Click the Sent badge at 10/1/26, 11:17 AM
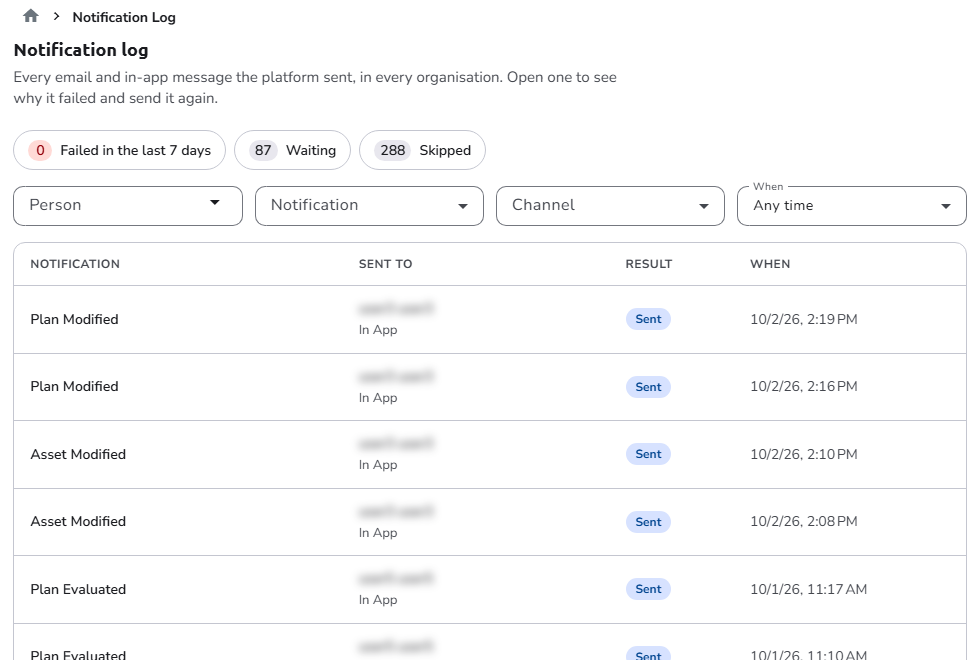 [x=648, y=589]
